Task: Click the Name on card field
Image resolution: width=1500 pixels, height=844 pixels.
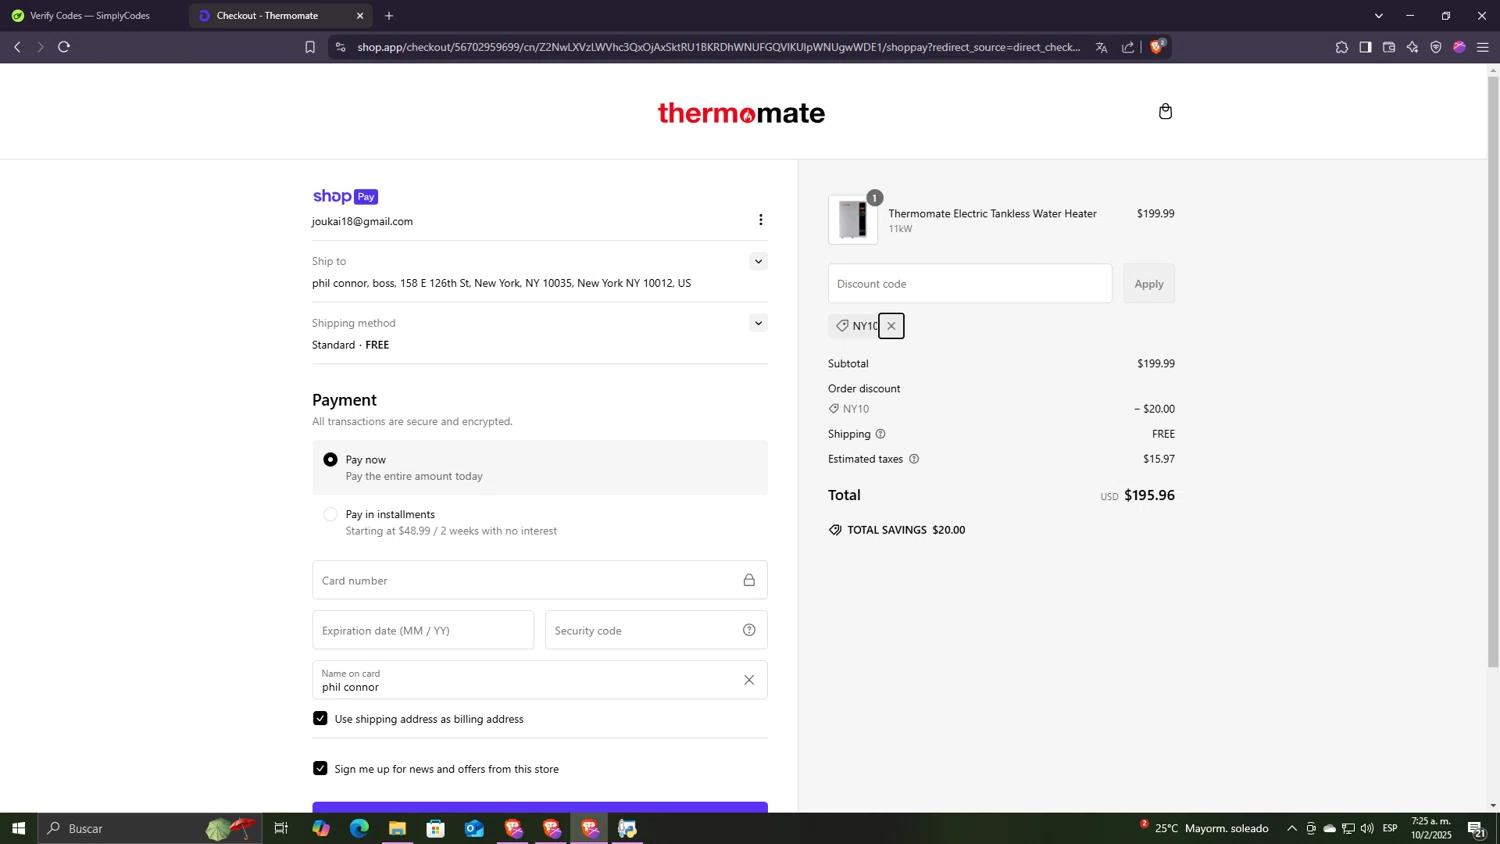Action: 540,680
